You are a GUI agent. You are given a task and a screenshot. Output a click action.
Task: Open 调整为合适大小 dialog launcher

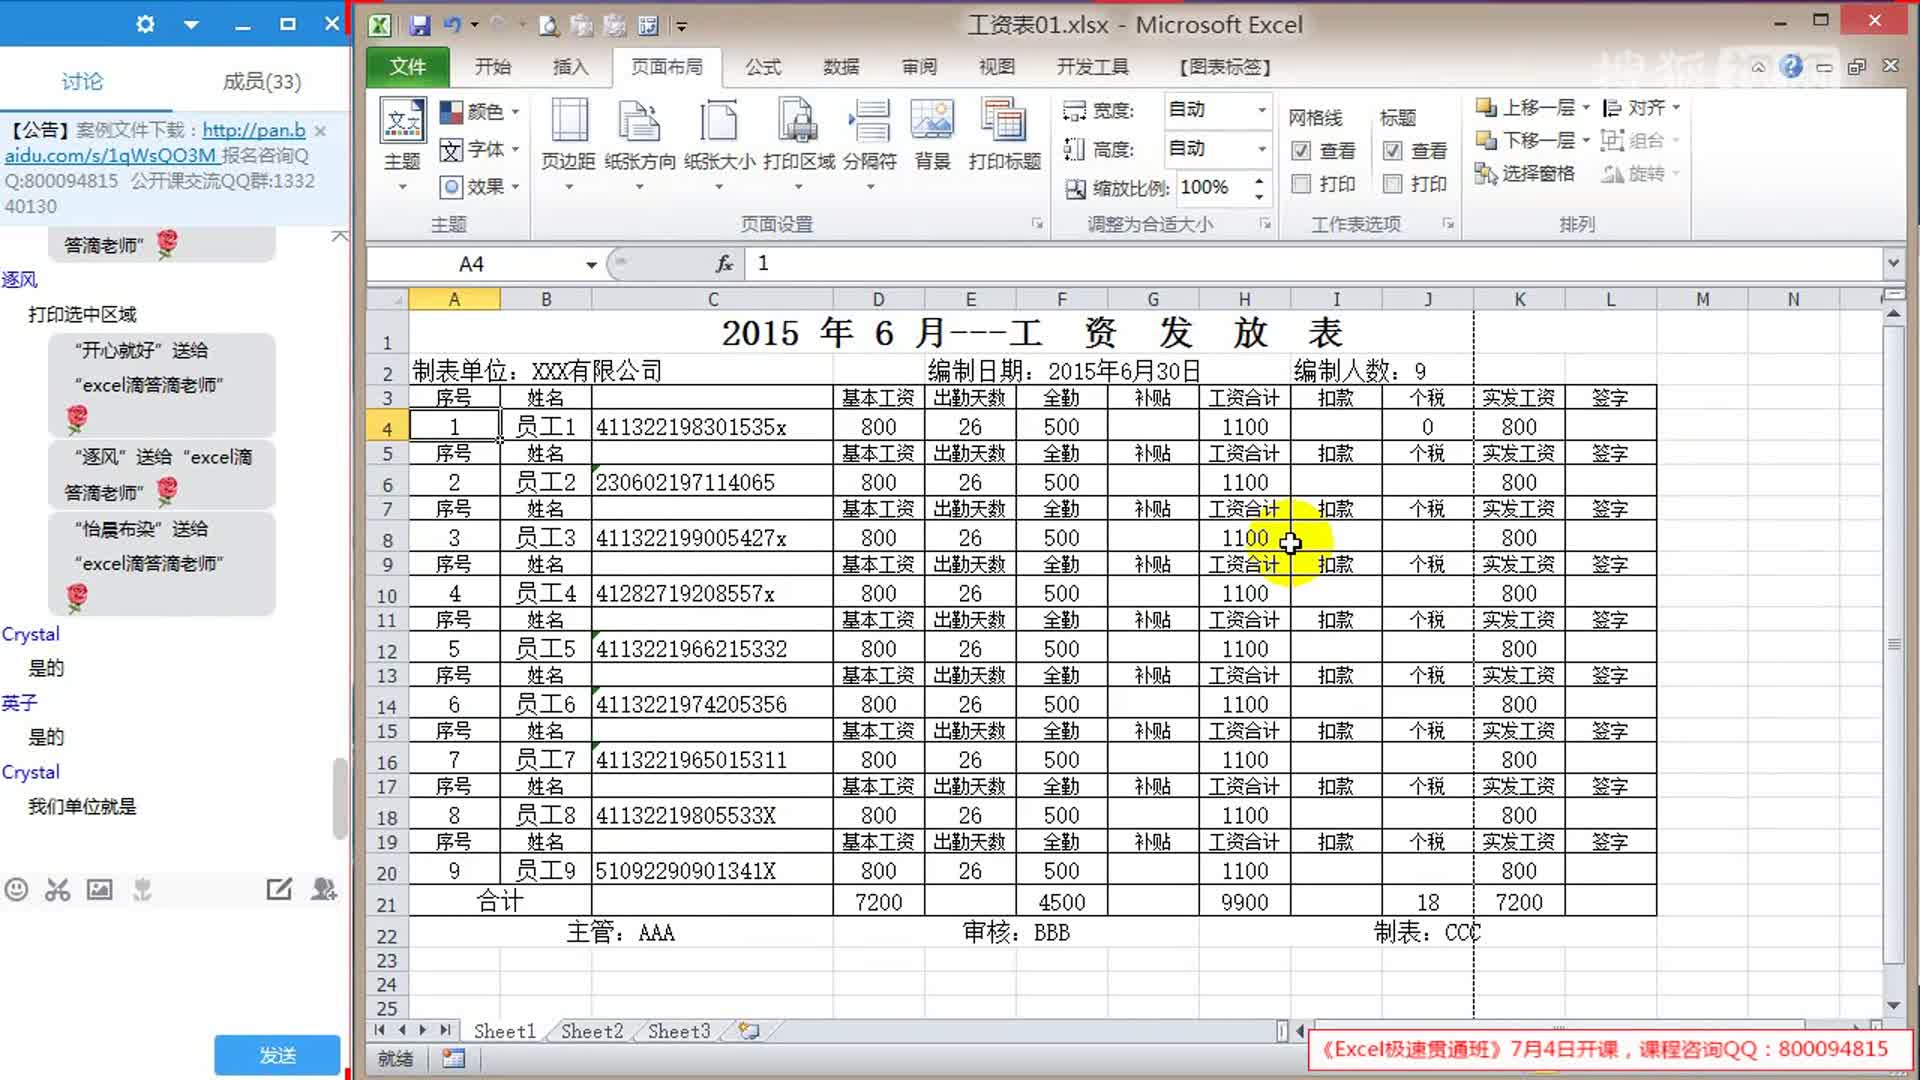(x=1265, y=224)
